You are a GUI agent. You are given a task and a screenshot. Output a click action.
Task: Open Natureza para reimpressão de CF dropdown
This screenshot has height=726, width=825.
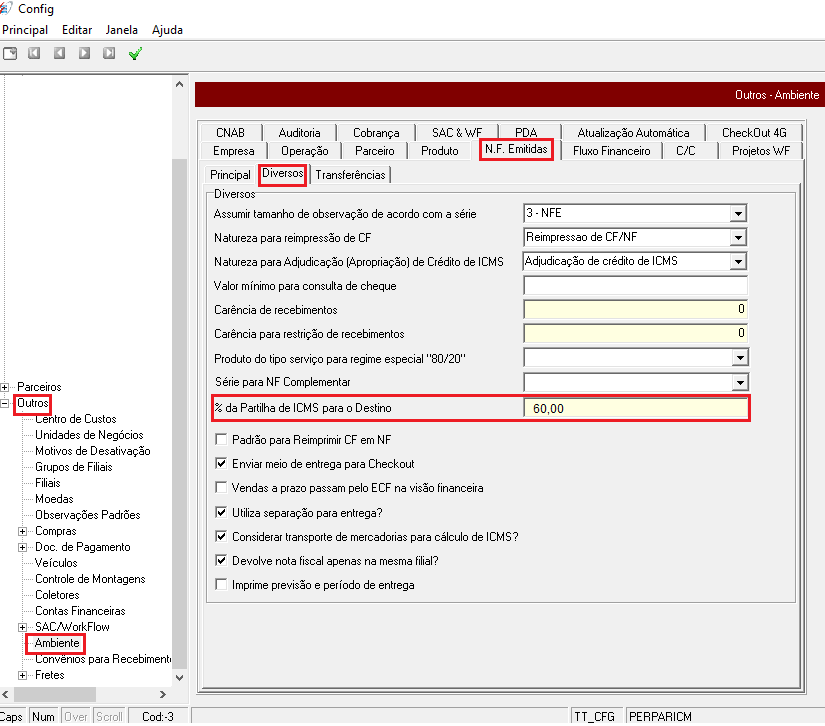pos(738,237)
